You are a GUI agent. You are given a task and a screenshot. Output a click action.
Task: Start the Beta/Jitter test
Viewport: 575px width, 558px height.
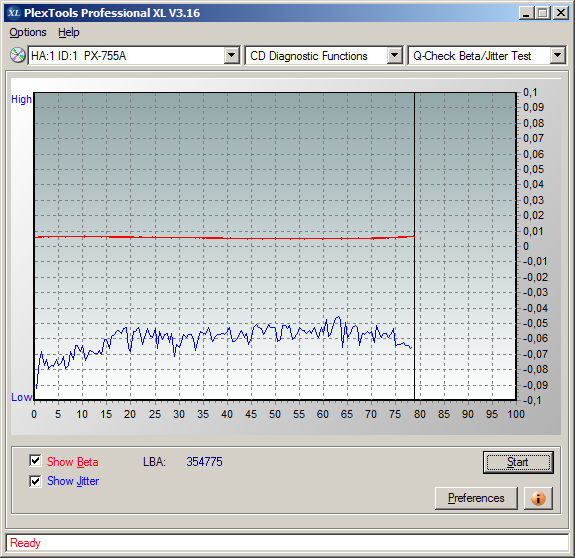[518, 462]
